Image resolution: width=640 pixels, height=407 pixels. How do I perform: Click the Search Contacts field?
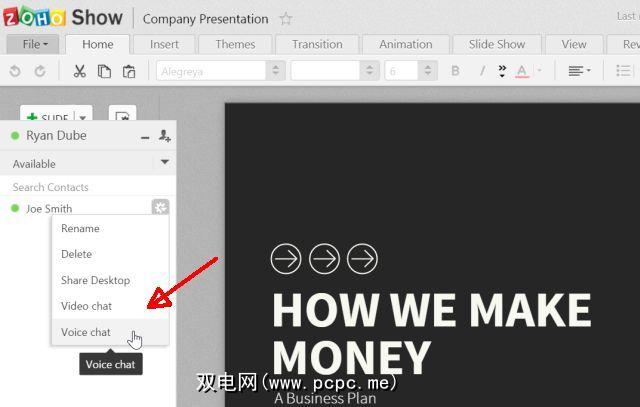tap(88, 187)
